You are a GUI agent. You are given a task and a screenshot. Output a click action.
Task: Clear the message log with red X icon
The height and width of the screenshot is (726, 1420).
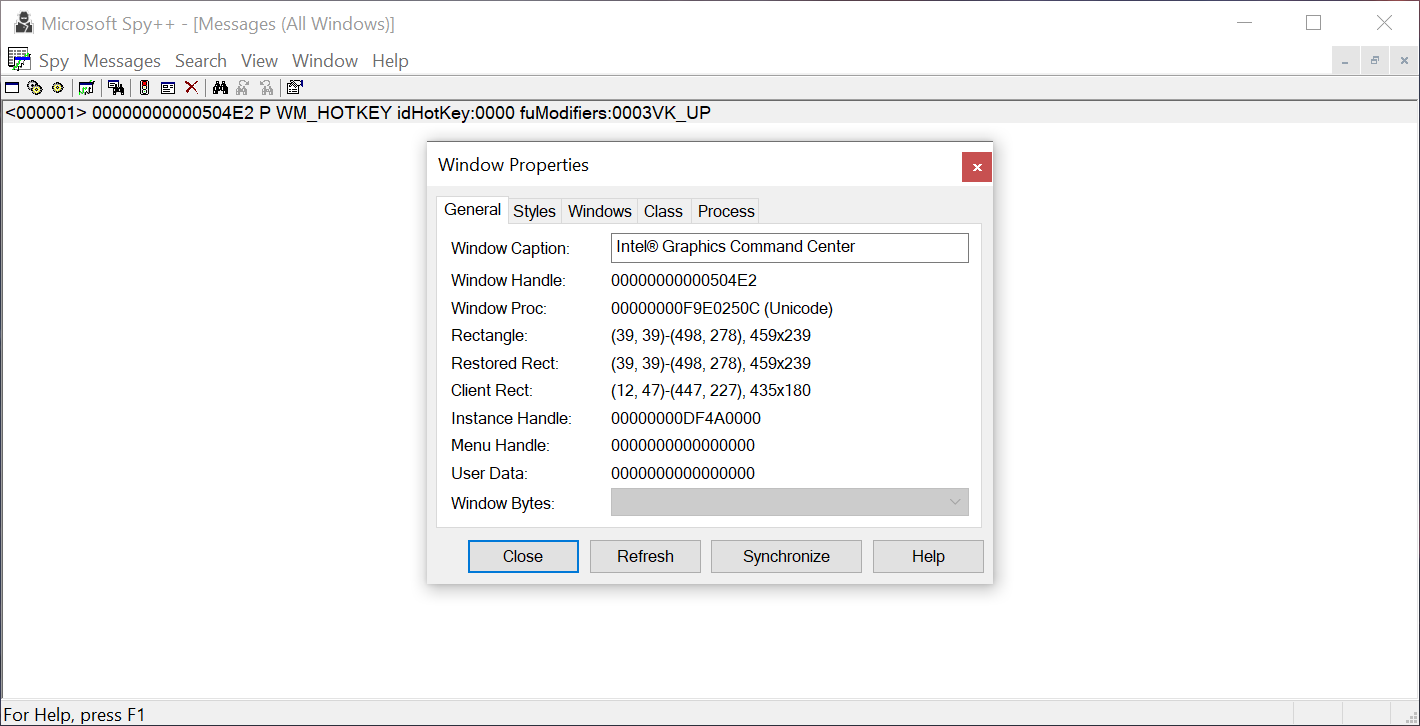pos(191,88)
